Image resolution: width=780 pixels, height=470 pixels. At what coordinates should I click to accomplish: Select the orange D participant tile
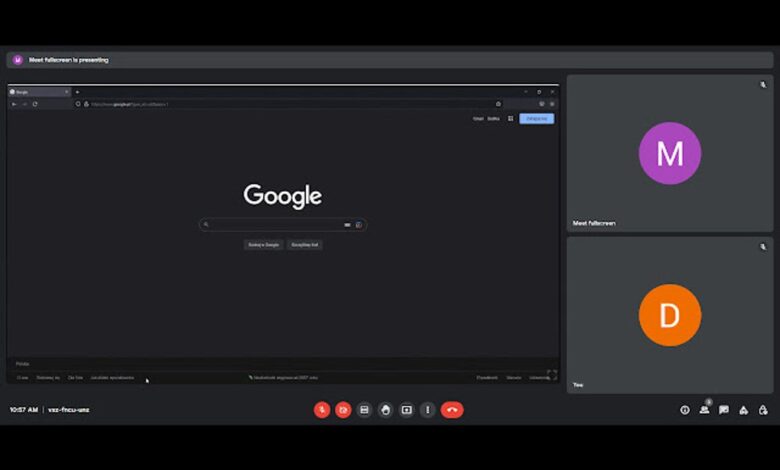669,315
